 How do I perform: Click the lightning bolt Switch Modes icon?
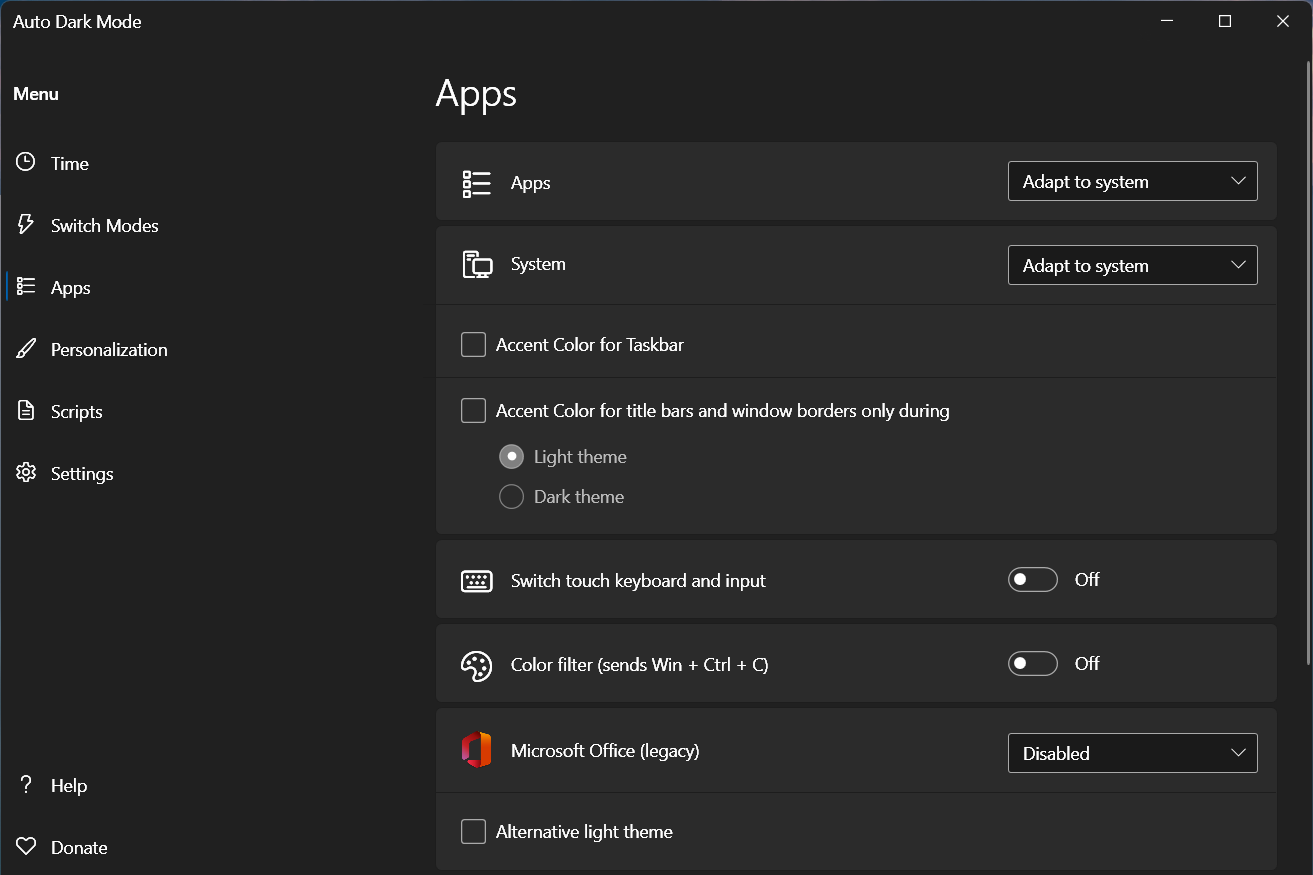pos(26,224)
